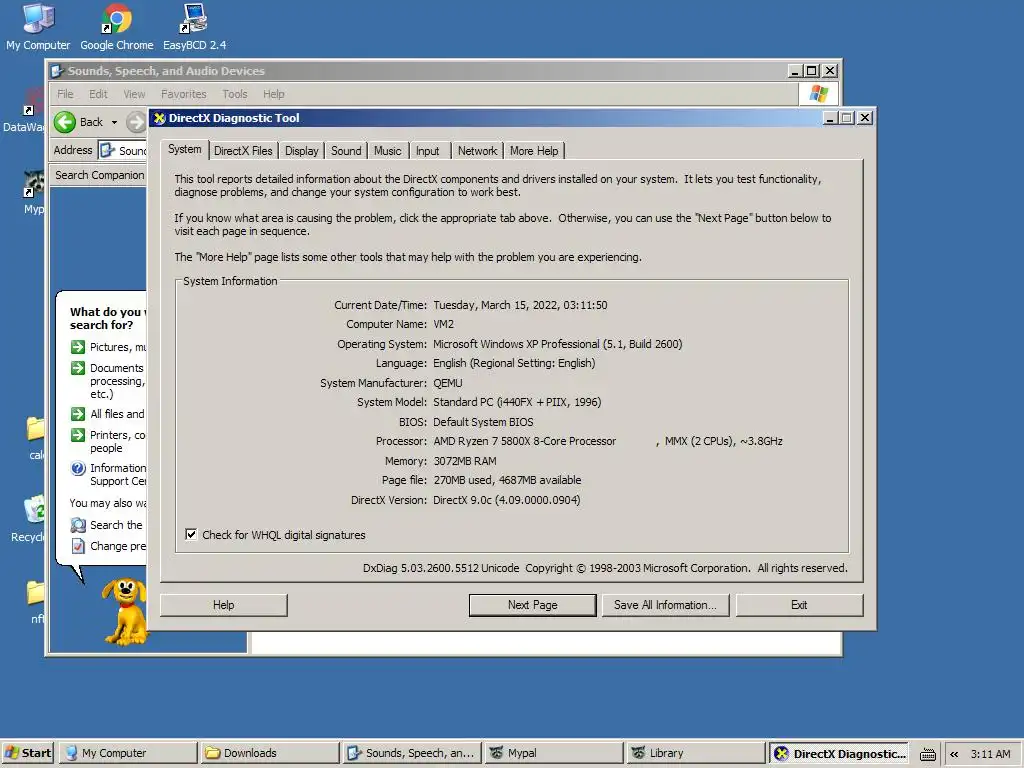Open the View menu in Sounds window
Image resolution: width=1024 pixels, height=768 pixels.
tap(134, 94)
